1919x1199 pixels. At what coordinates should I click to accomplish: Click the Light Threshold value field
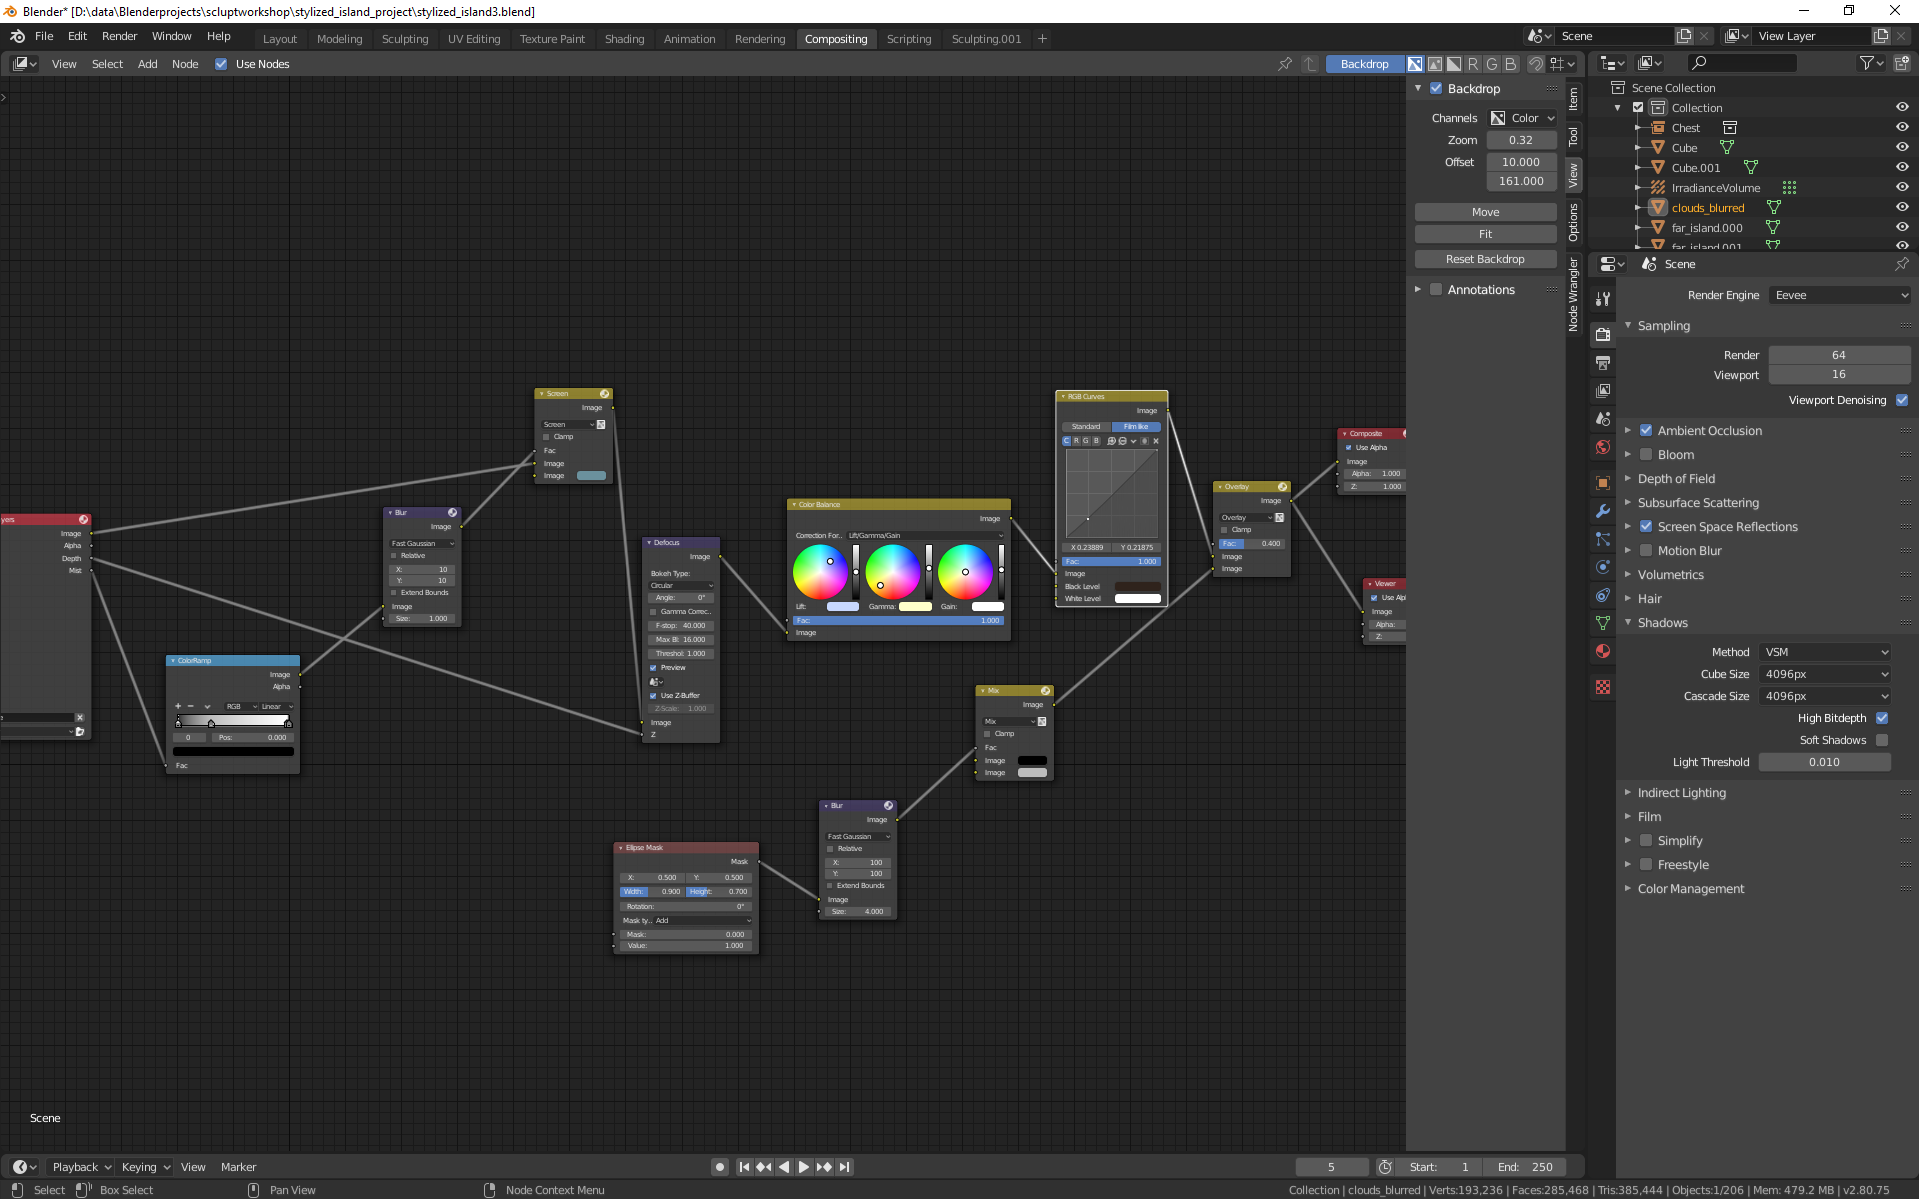(x=1824, y=762)
